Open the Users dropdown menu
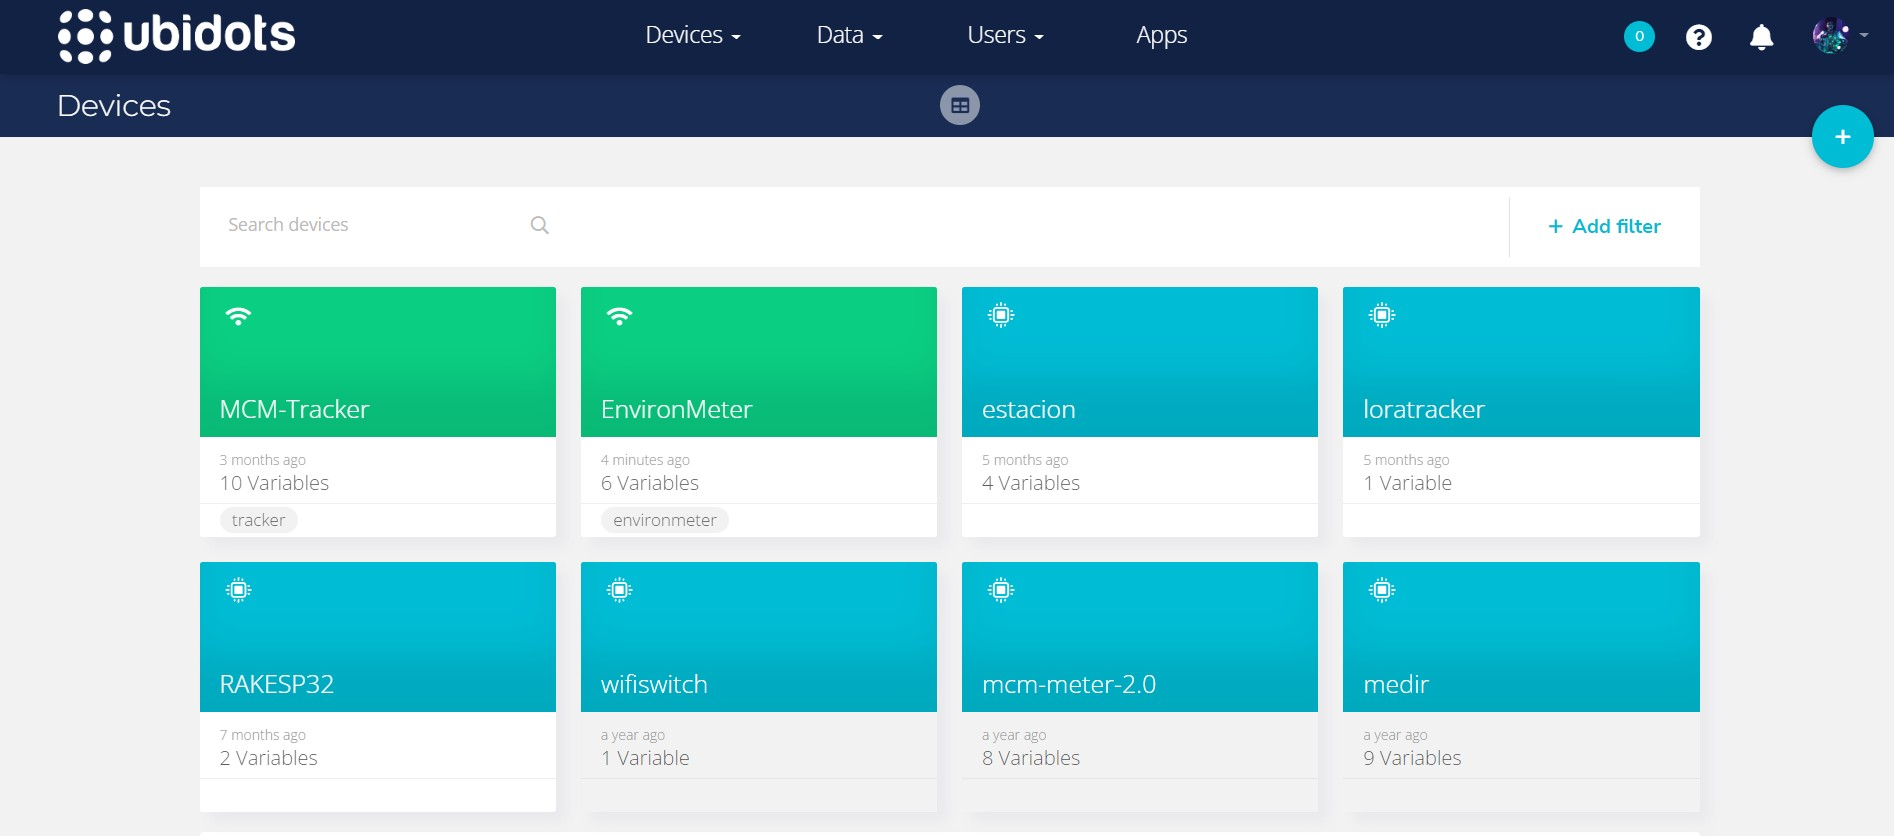The width and height of the screenshot is (1894, 836). point(1005,35)
